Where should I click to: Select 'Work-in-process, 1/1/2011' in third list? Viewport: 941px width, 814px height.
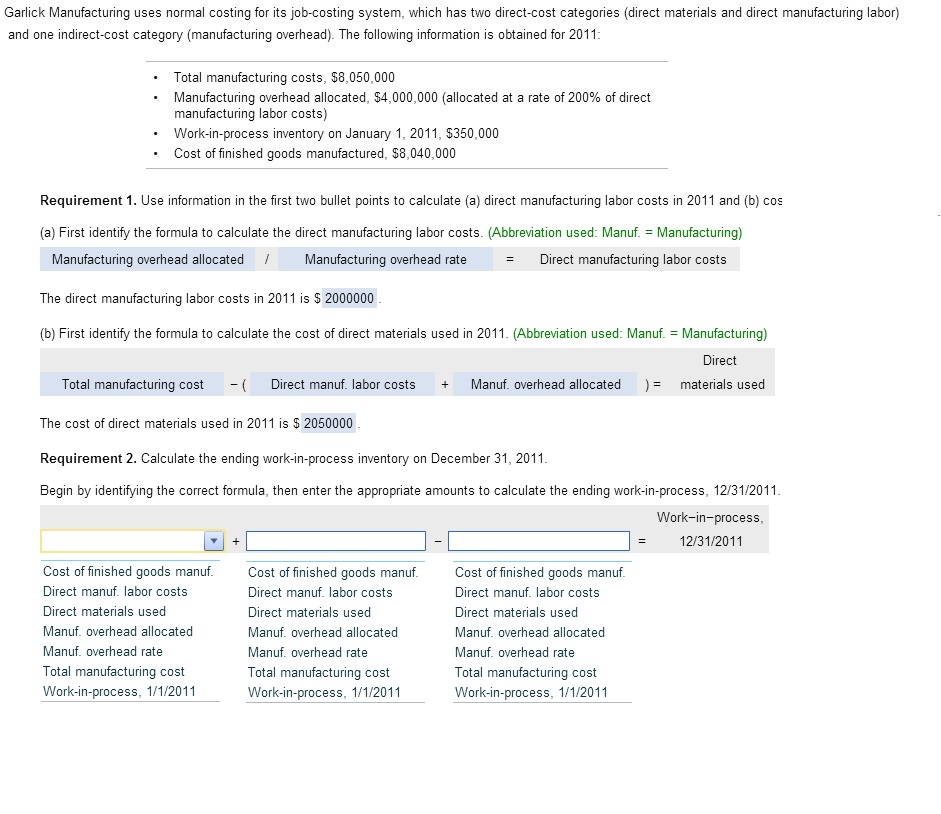[531, 693]
